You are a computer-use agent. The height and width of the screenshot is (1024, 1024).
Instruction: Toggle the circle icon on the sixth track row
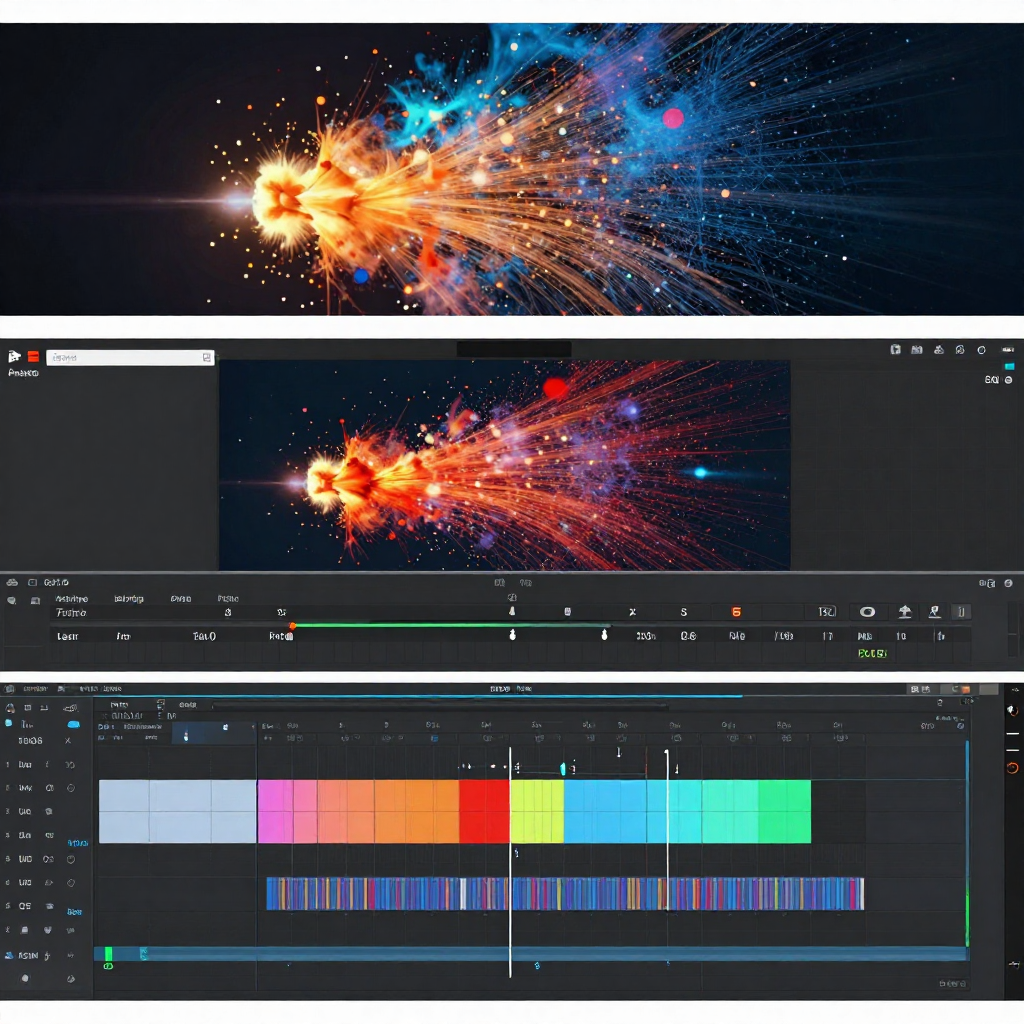[71, 883]
